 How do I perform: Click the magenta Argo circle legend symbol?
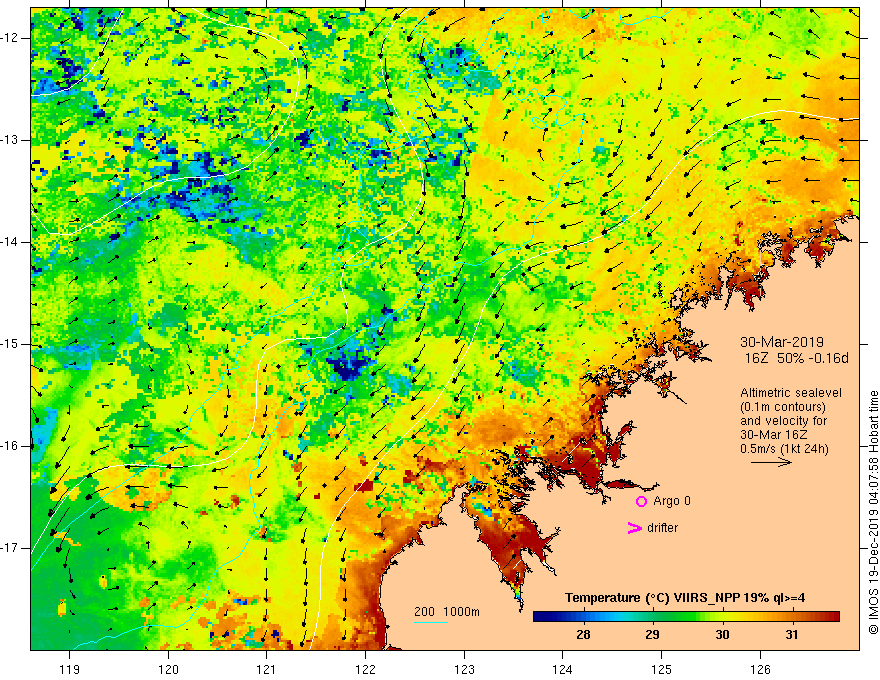641,501
